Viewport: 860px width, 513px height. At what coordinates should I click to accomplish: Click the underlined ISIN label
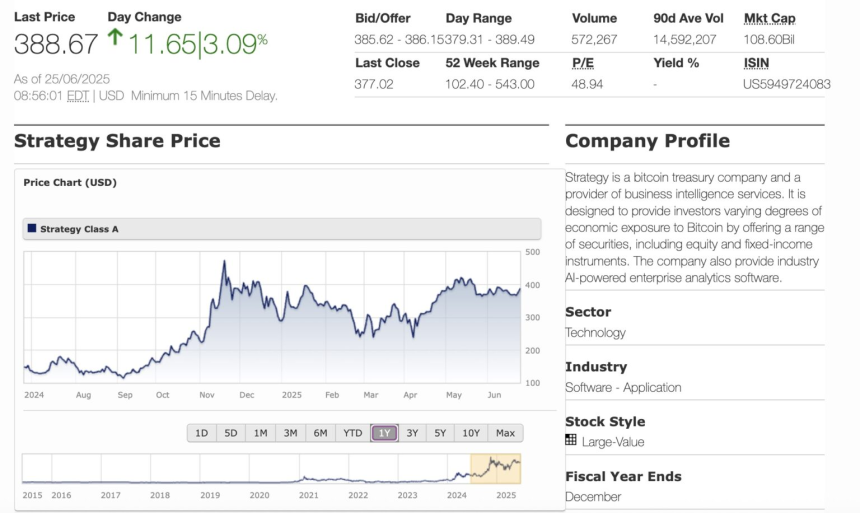(x=756, y=63)
